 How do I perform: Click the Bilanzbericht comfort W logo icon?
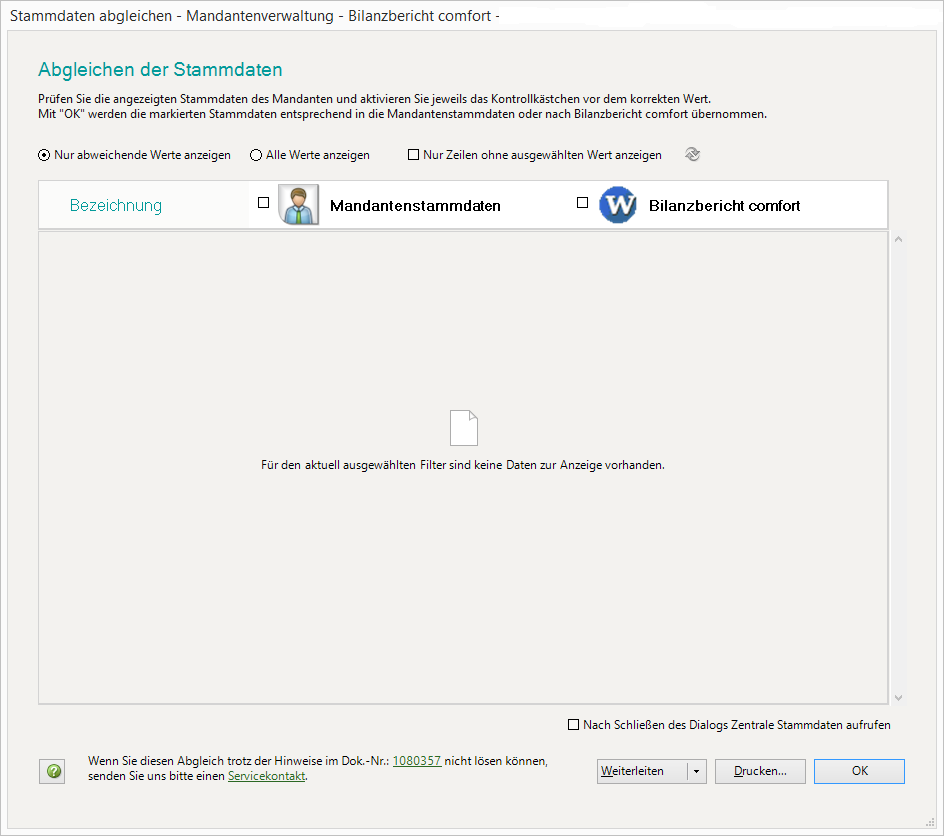(618, 205)
